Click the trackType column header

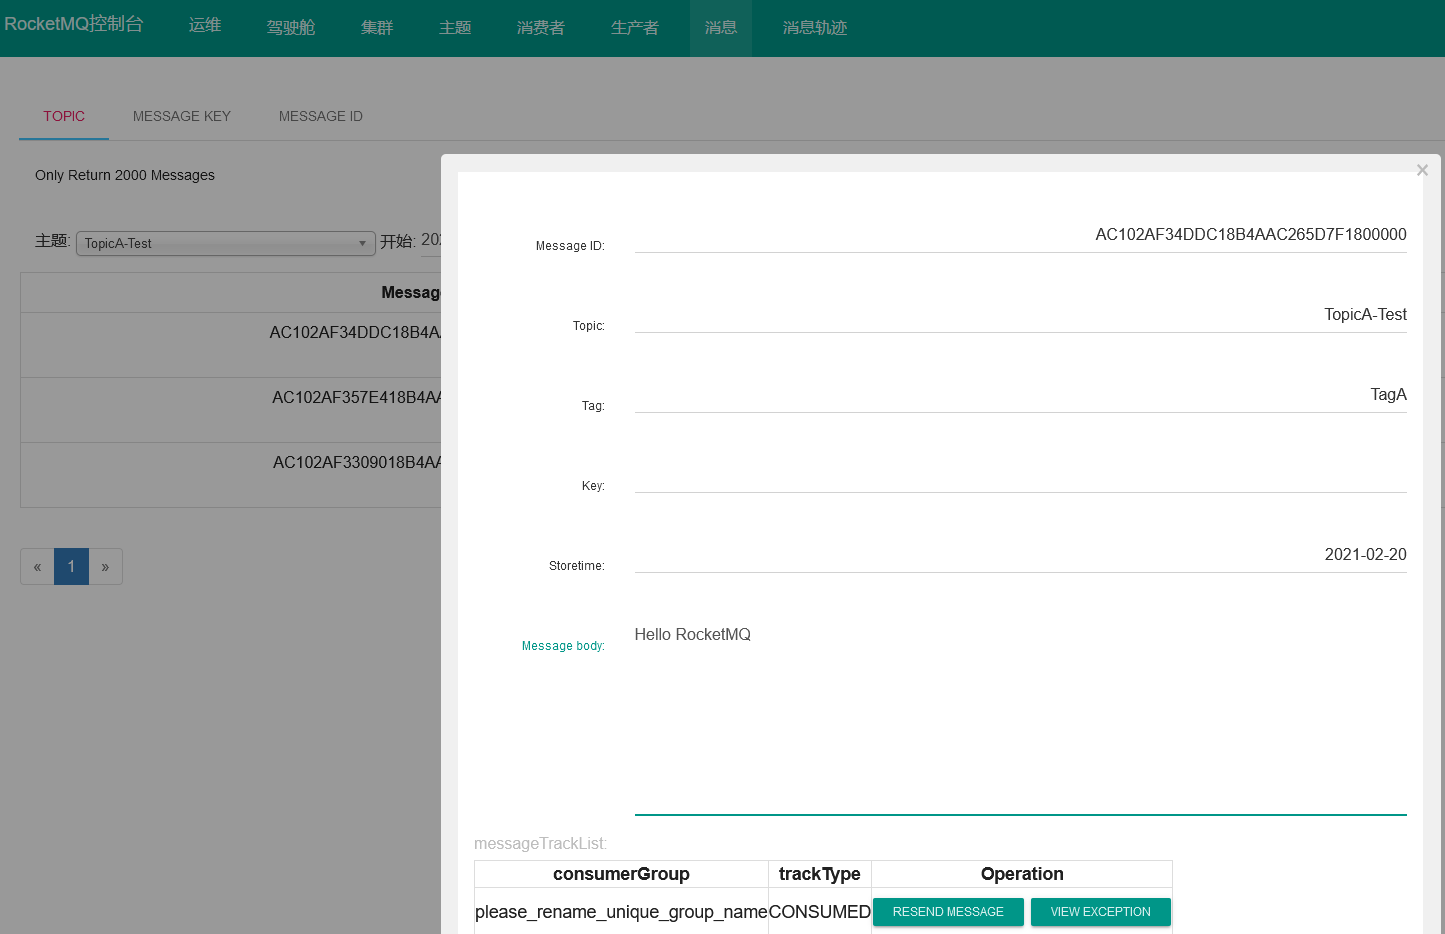(x=820, y=874)
